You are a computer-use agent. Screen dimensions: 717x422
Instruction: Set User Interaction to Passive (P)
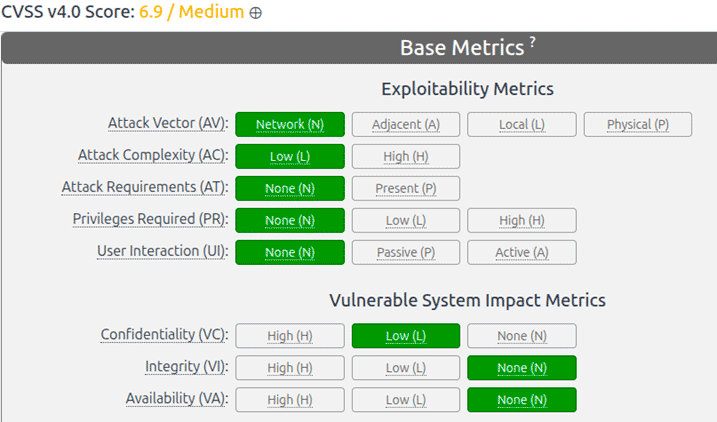click(x=406, y=252)
